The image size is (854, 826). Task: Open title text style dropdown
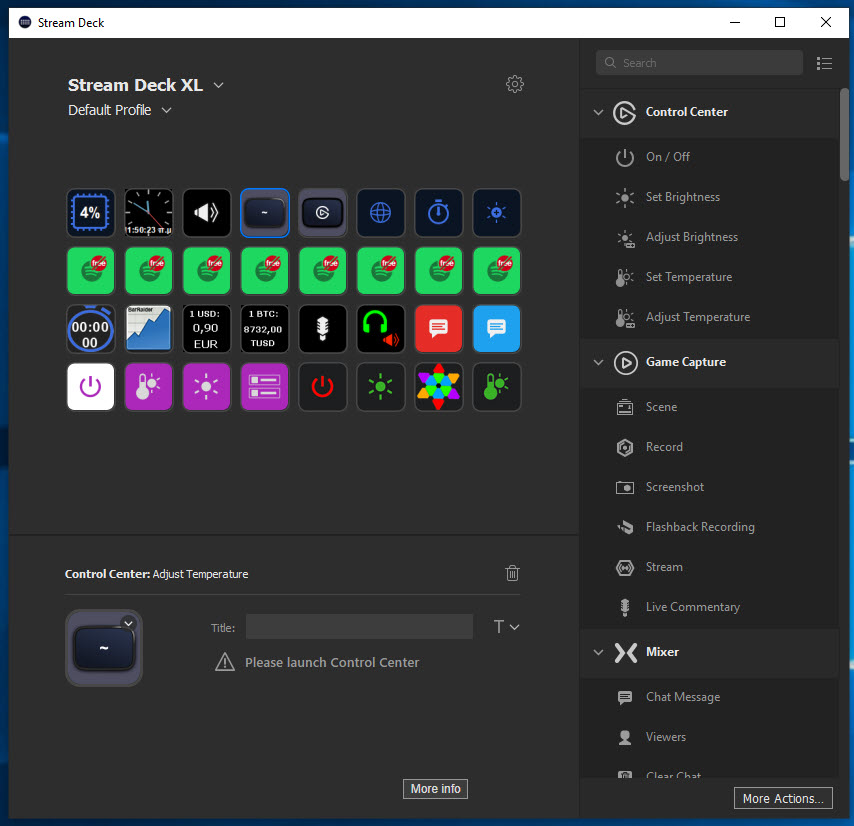tap(507, 627)
